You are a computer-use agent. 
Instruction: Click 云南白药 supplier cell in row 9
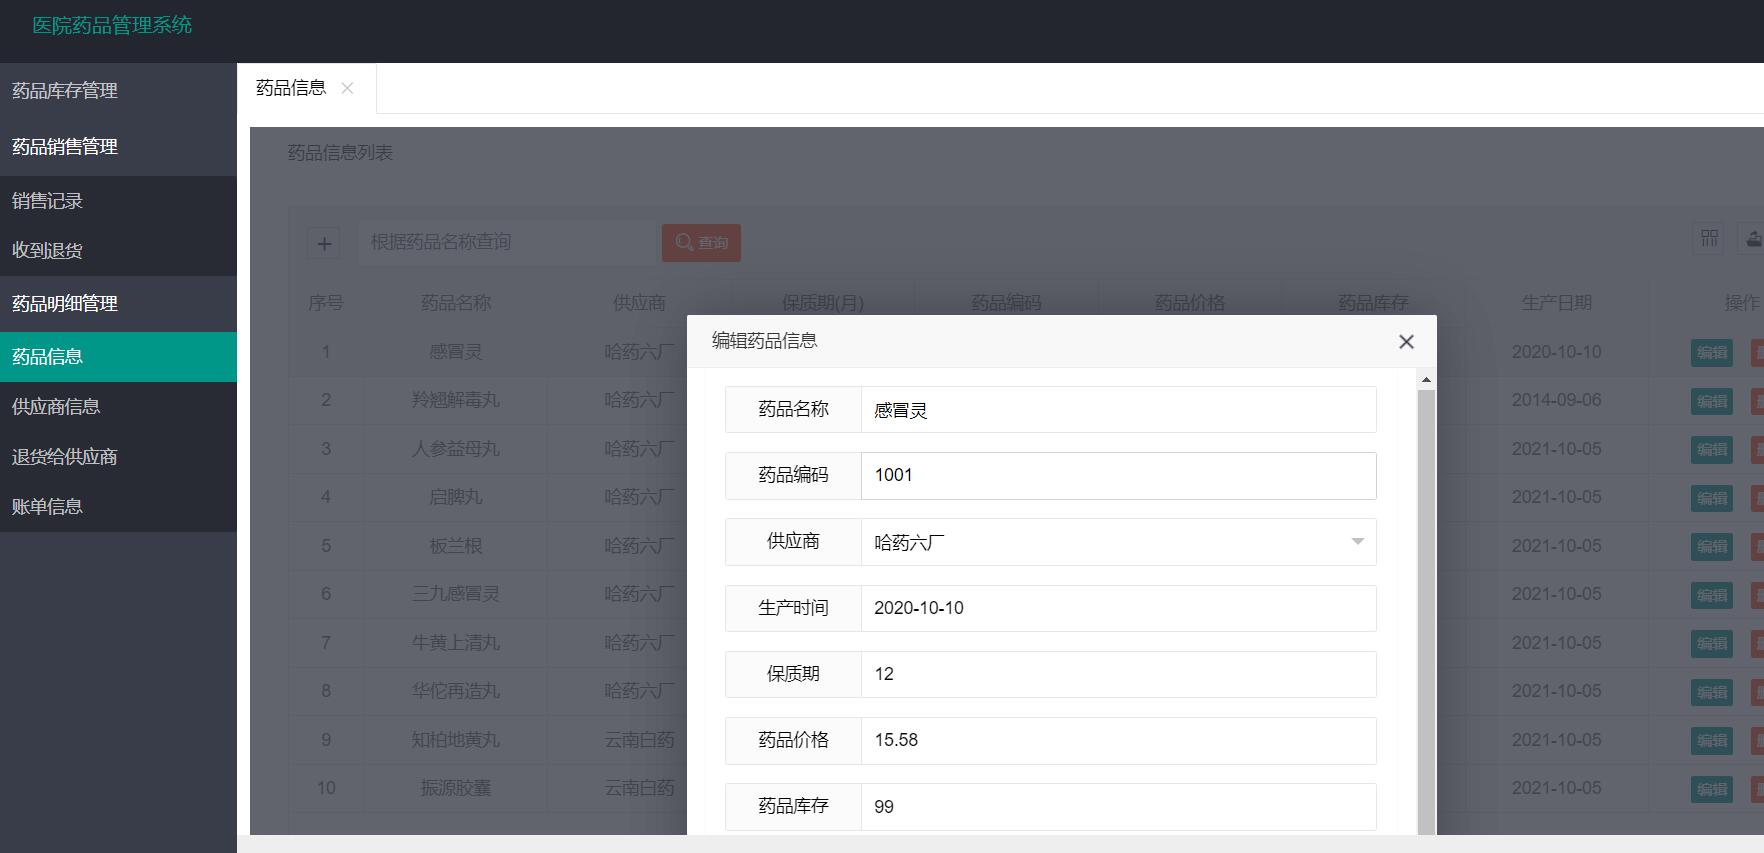[639, 740]
